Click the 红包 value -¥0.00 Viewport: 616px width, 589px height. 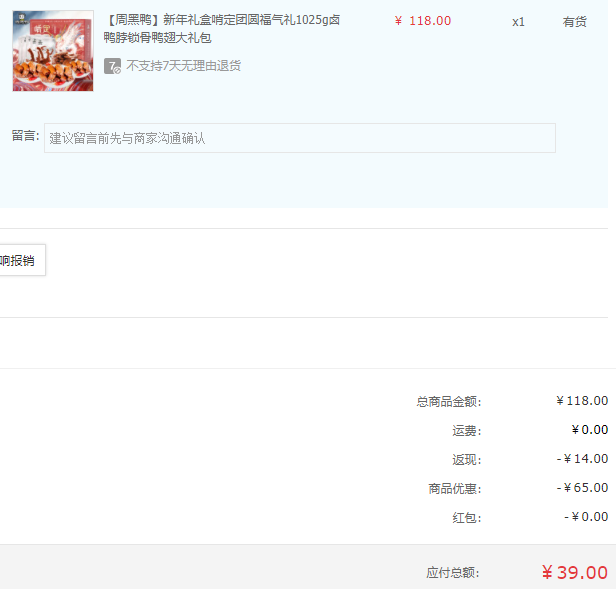pyautogui.click(x=586, y=517)
